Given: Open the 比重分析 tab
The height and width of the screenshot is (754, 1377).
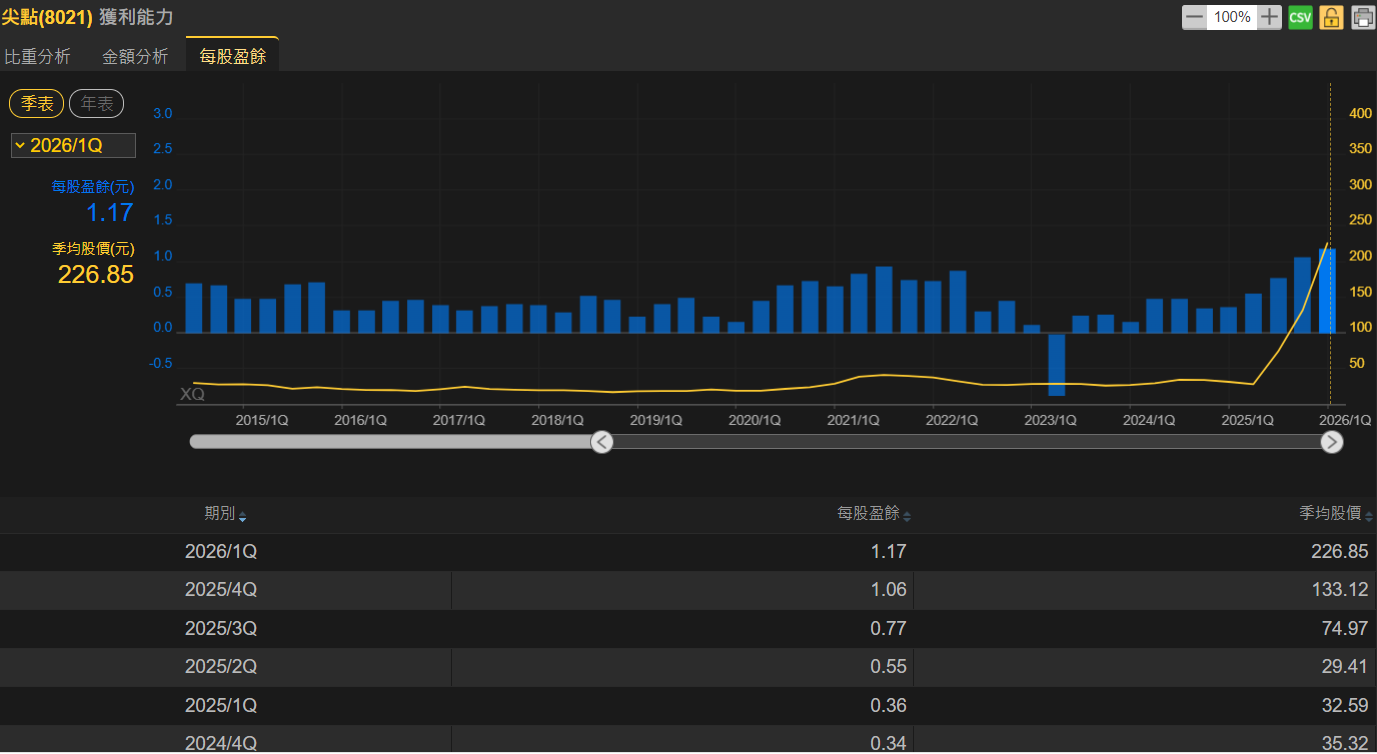Looking at the screenshot, I should pyautogui.click(x=38, y=56).
